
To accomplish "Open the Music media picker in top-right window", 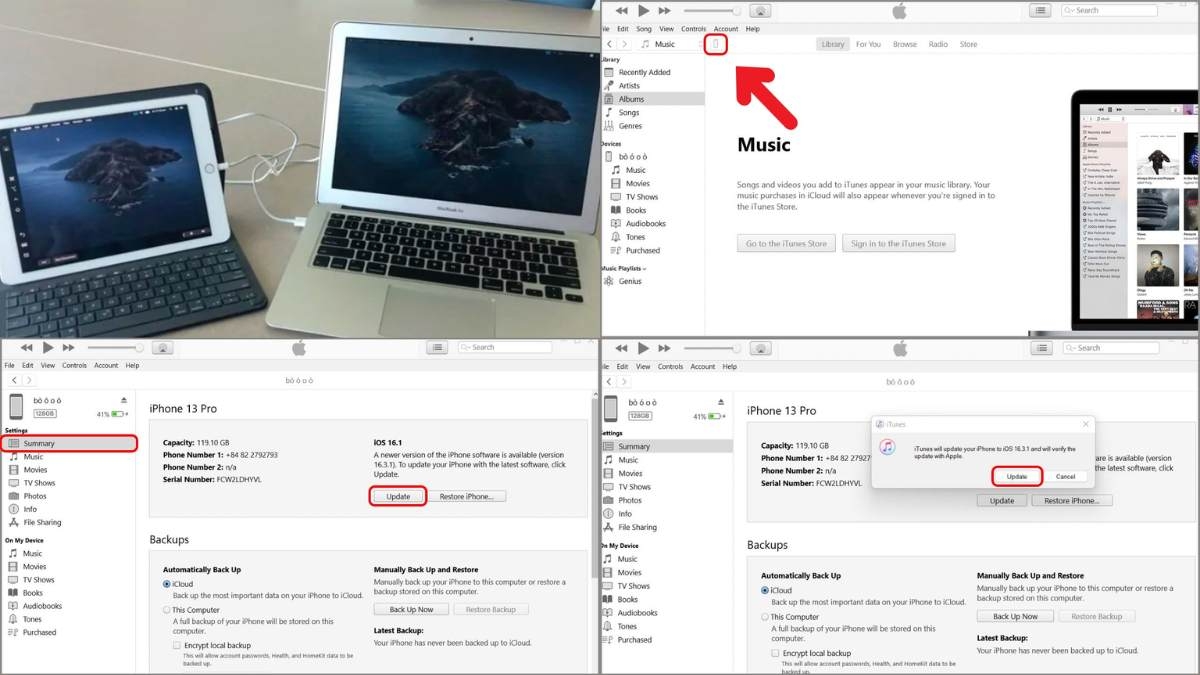I will click(670, 44).
